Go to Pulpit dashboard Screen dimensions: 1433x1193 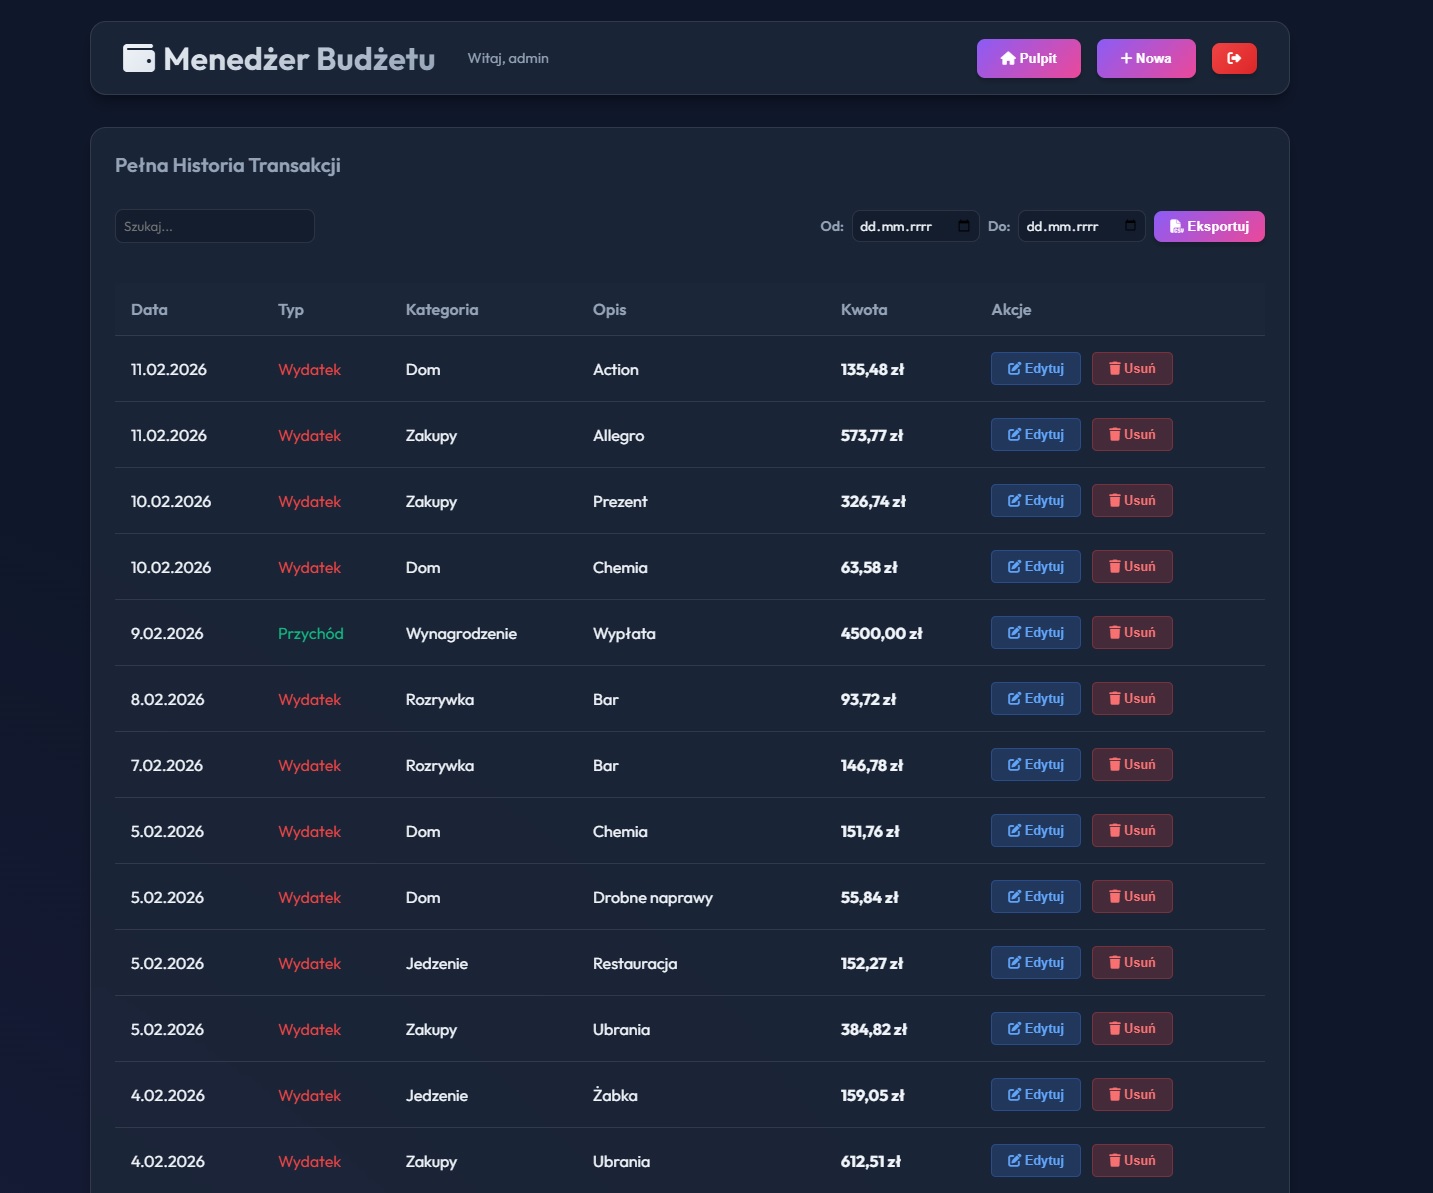coord(1028,58)
